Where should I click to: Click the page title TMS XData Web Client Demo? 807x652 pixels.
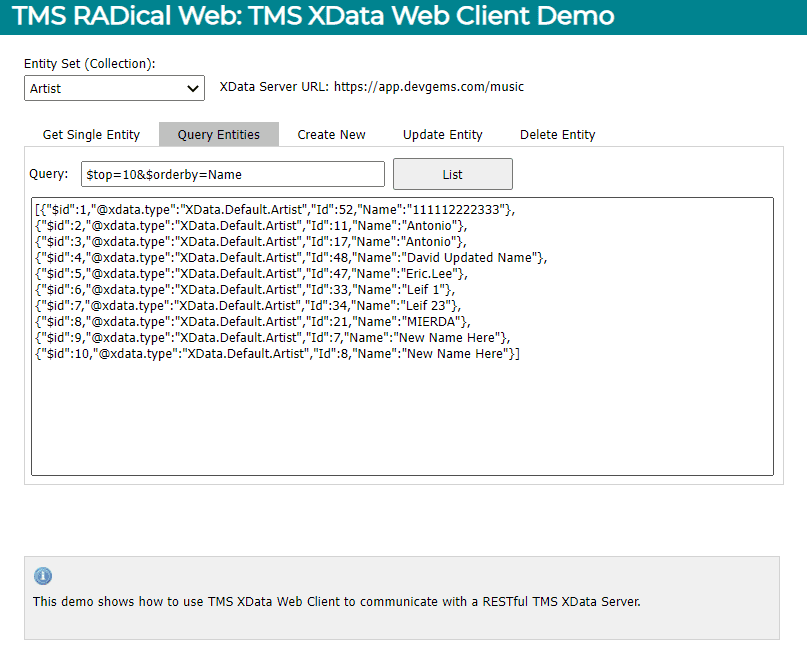coord(313,15)
